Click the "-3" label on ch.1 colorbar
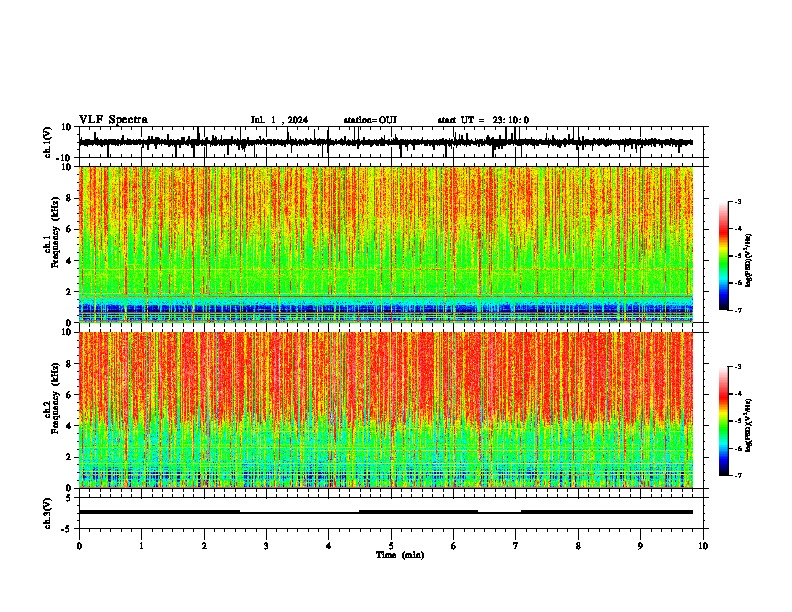Image resolution: width=792 pixels, height=612 pixels. (x=738, y=202)
